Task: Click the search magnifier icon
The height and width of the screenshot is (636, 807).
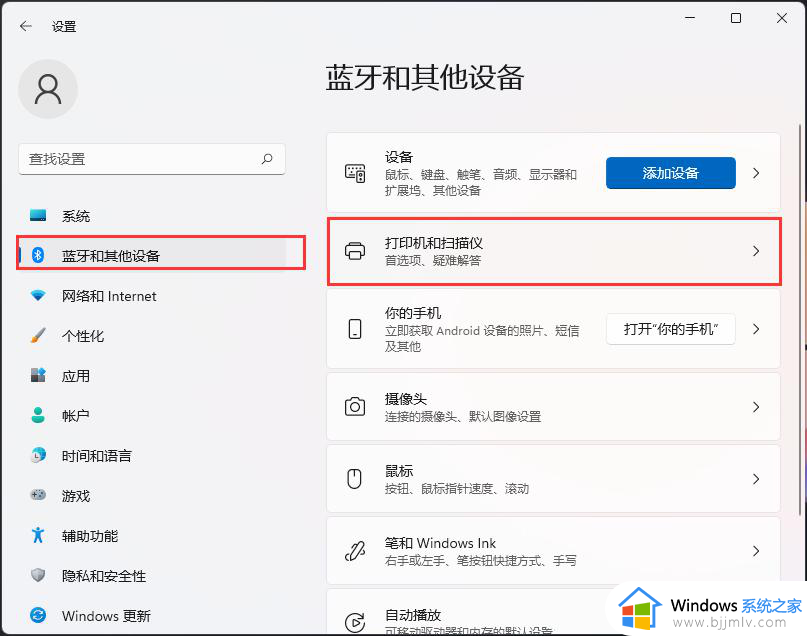Action: pyautogui.click(x=267, y=159)
